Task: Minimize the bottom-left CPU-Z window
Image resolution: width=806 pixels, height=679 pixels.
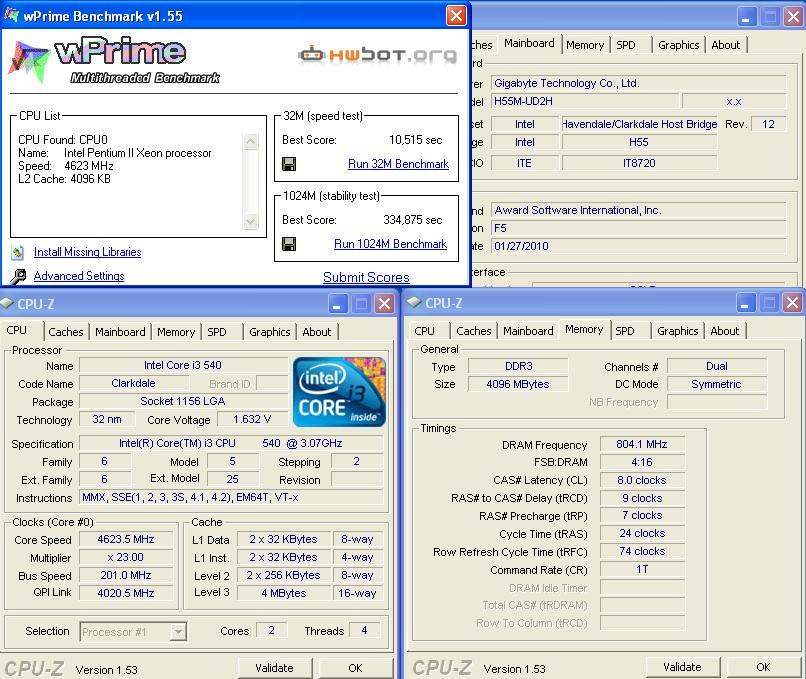Action: point(337,304)
